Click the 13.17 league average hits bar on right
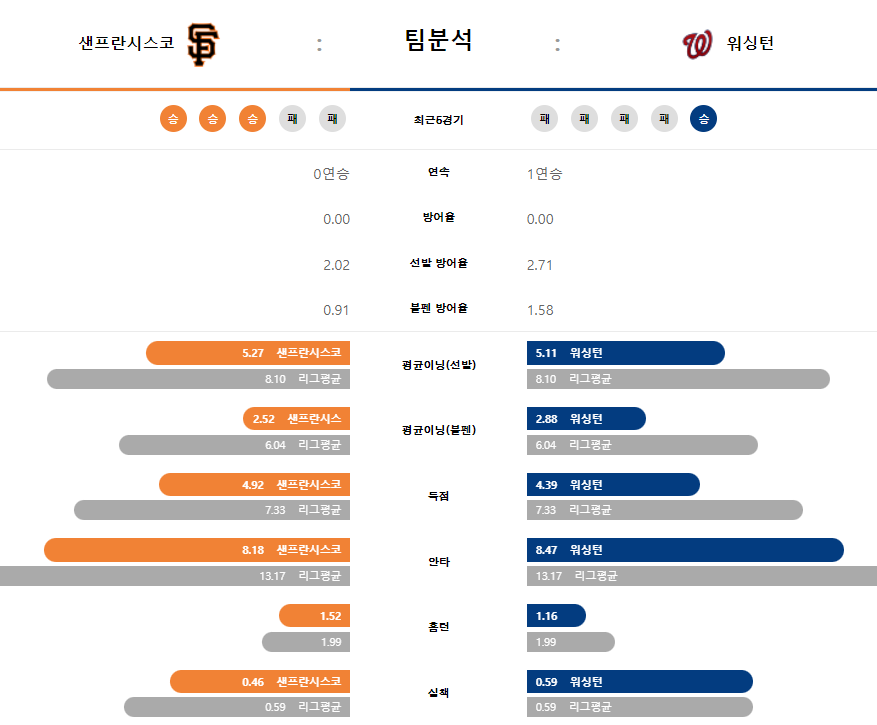The height and width of the screenshot is (725, 877). pyautogui.click(x=702, y=576)
